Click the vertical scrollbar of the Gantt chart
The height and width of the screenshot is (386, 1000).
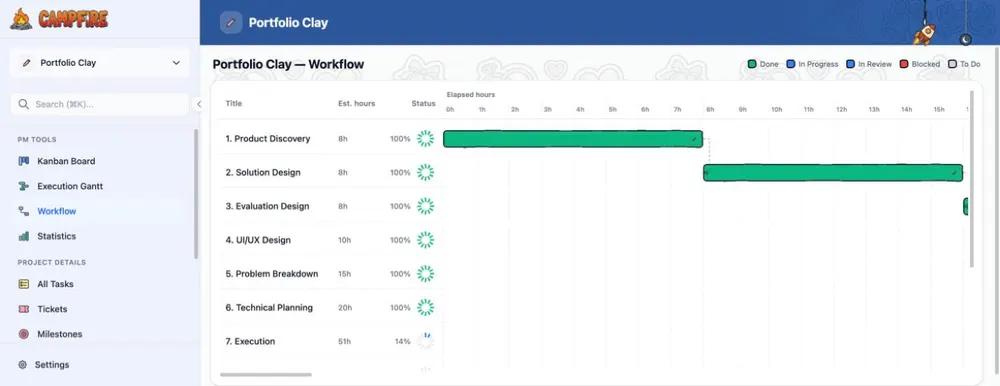pyautogui.click(x=971, y=179)
